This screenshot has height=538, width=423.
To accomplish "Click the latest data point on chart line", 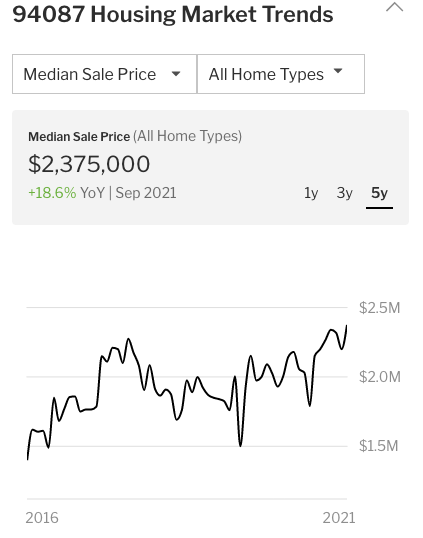I will pos(346,326).
